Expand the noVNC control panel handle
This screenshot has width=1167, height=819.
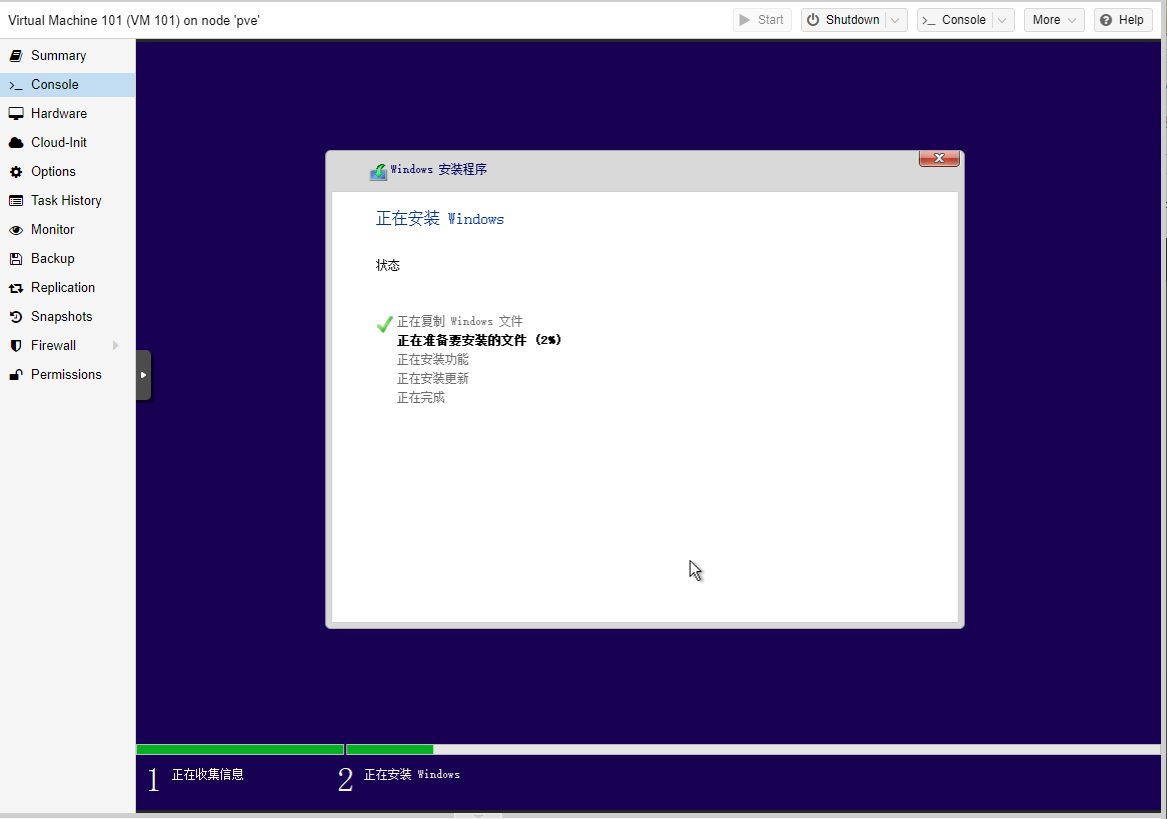pyautogui.click(x=144, y=375)
